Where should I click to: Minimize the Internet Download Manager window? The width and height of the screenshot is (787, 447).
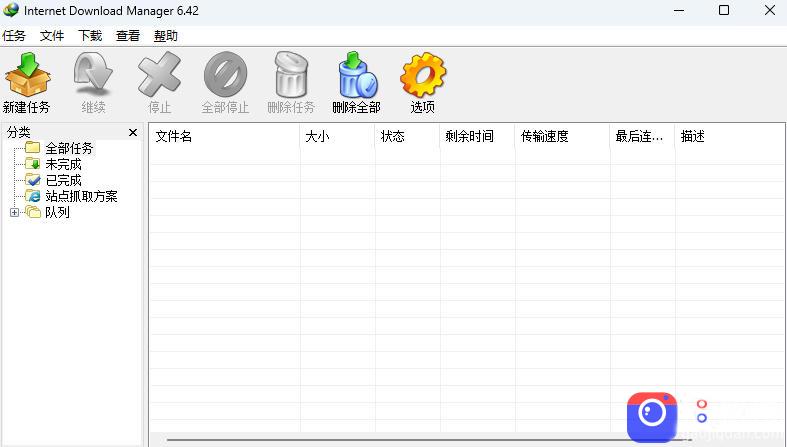tap(679, 10)
